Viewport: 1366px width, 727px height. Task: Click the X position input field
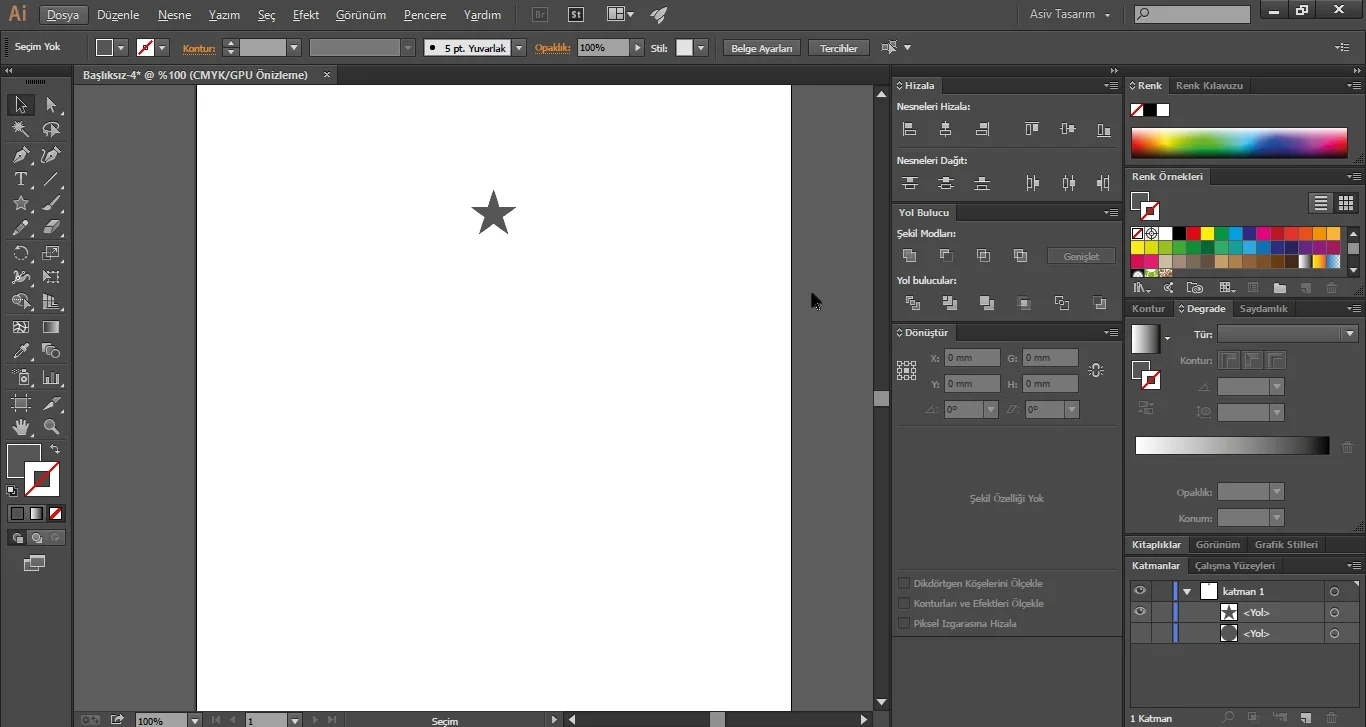point(972,357)
